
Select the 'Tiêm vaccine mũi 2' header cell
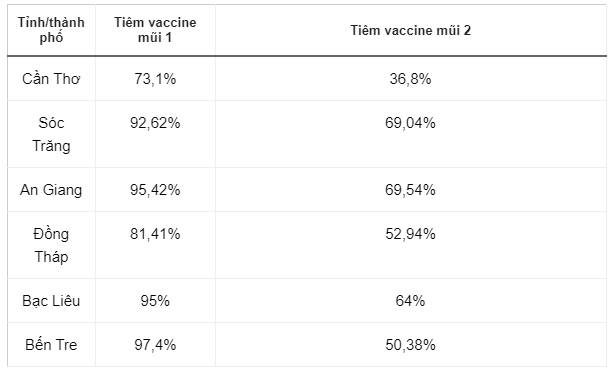point(410,30)
